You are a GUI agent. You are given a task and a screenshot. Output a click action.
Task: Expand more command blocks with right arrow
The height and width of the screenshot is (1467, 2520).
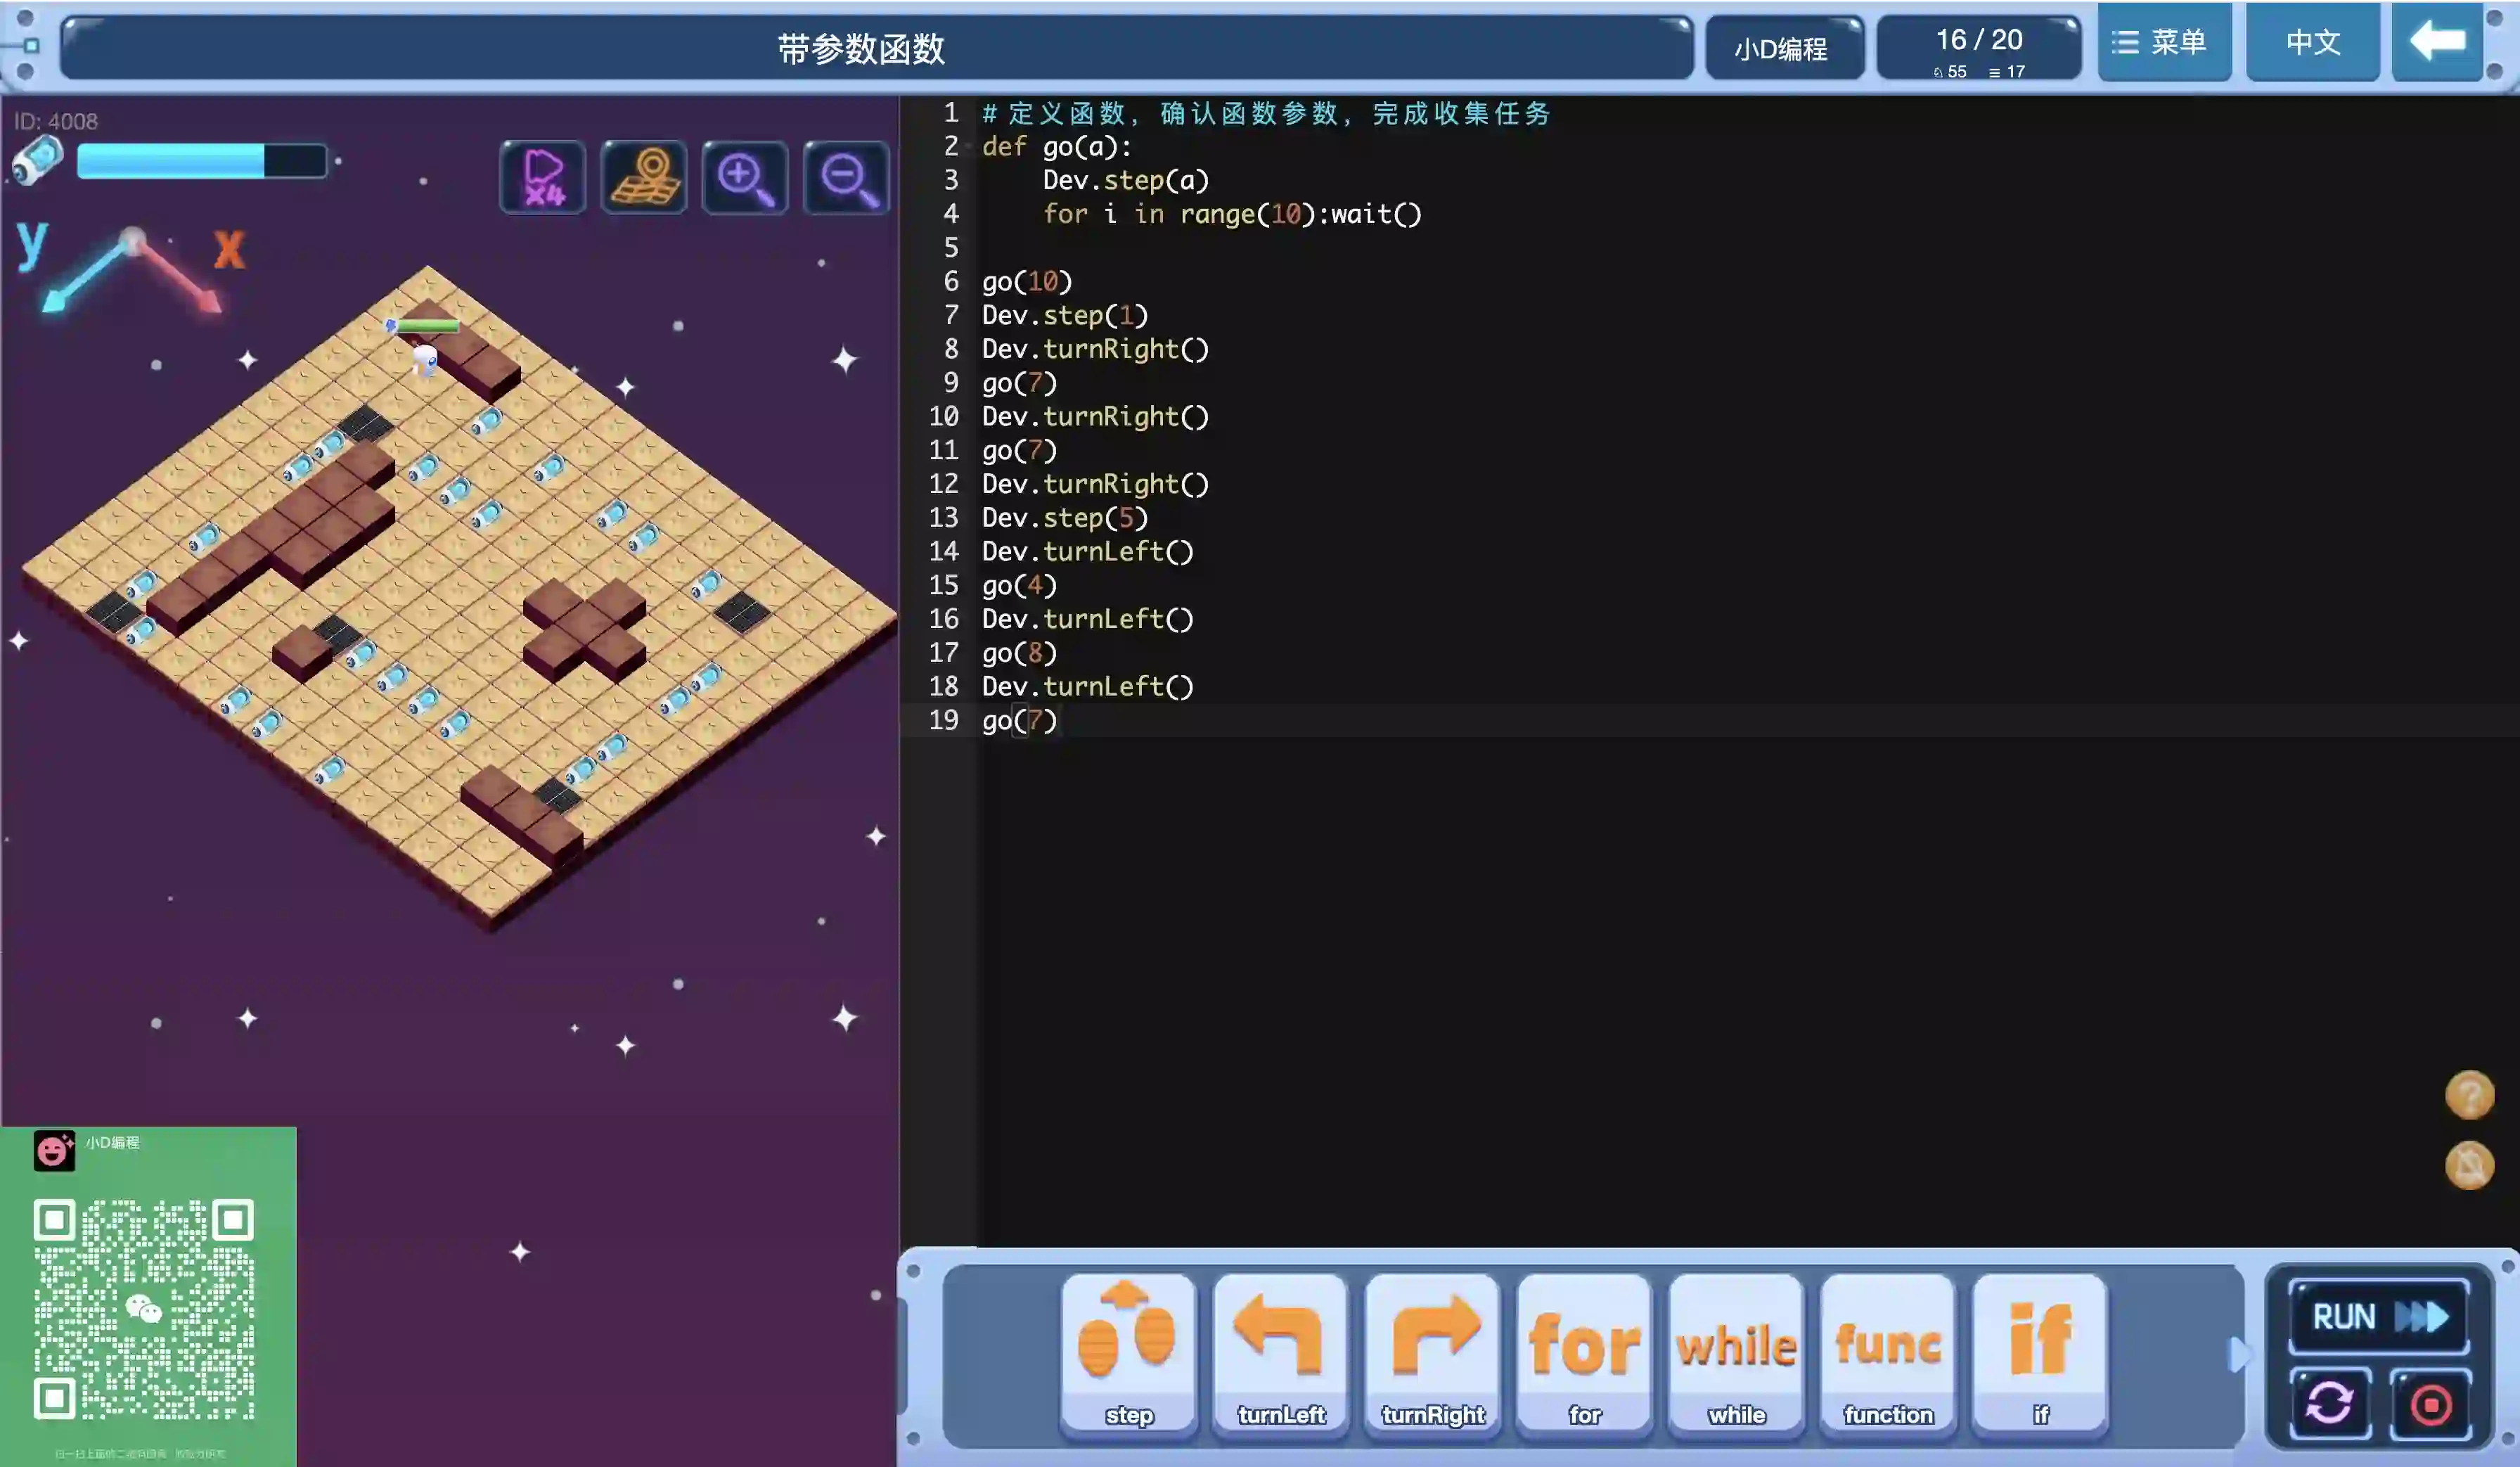tap(2238, 1354)
